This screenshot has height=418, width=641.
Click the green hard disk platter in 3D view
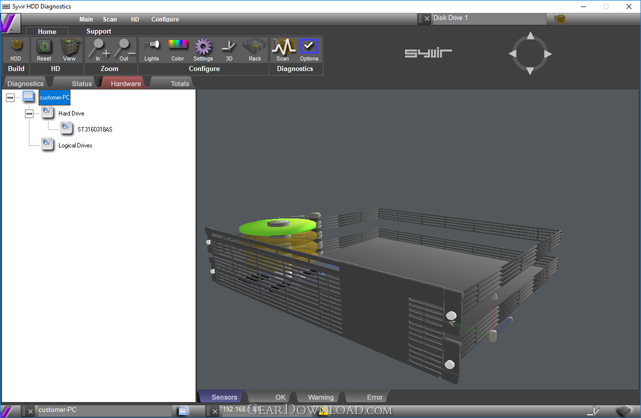pos(277,227)
